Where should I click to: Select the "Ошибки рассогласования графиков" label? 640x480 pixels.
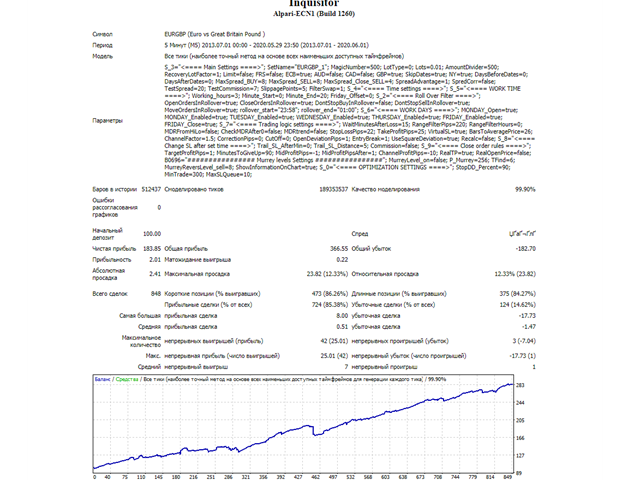click(x=115, y=207)
